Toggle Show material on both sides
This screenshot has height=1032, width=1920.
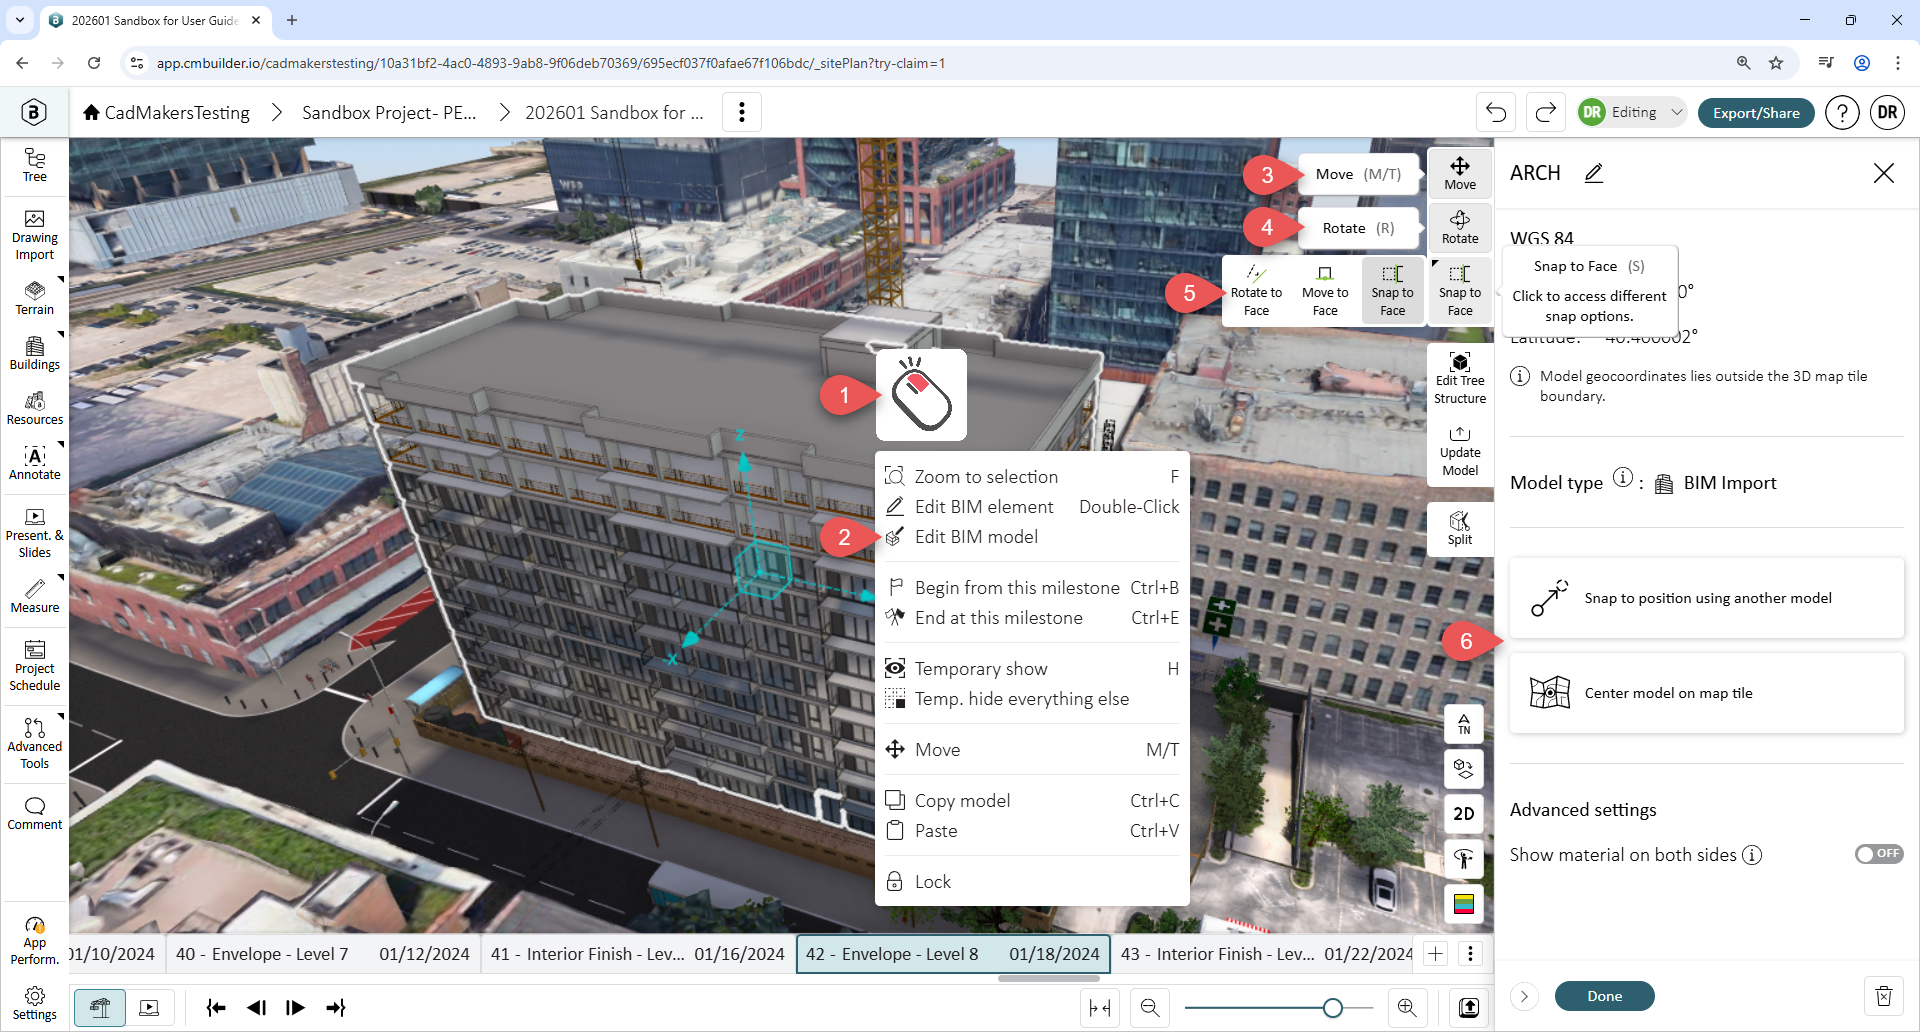(1879, 854)
